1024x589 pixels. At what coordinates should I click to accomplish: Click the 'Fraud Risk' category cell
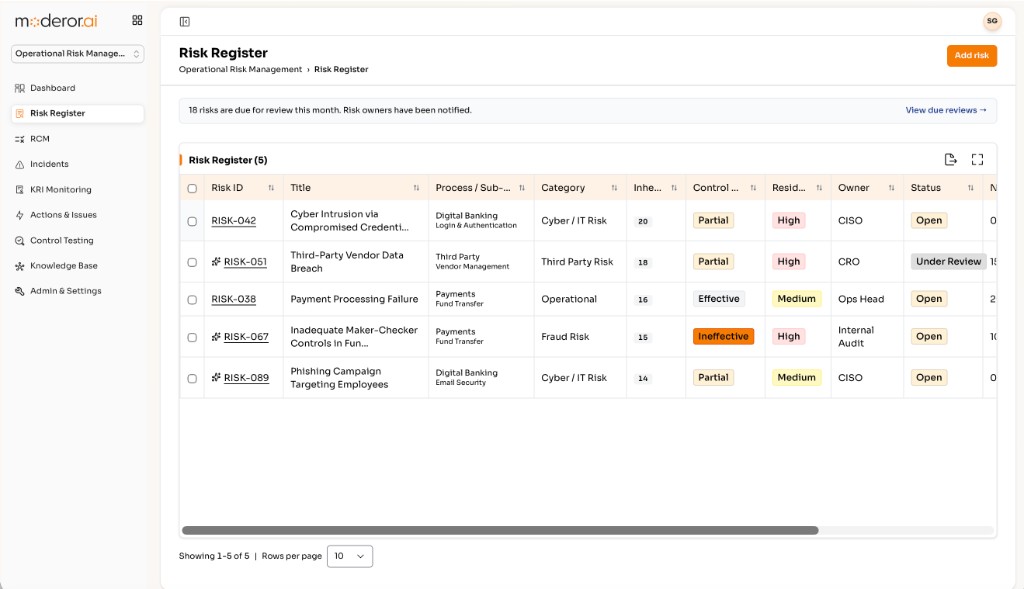565,337
